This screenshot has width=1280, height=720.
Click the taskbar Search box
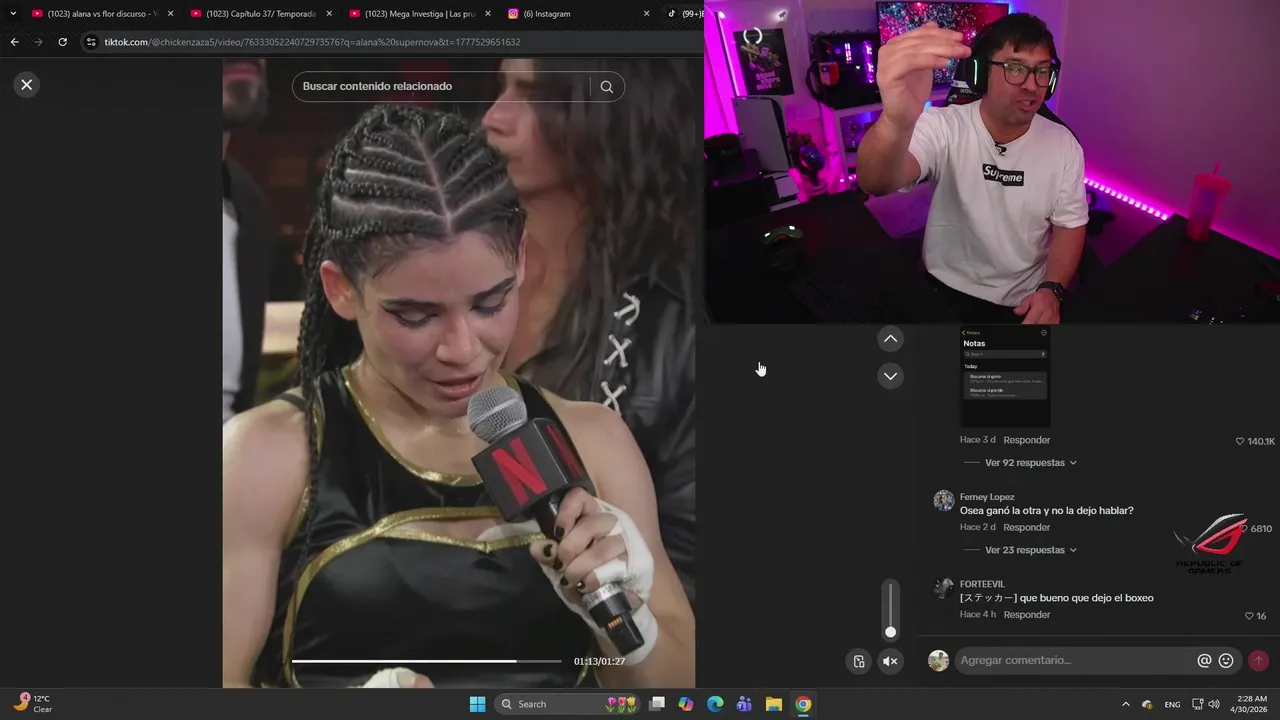567,704
